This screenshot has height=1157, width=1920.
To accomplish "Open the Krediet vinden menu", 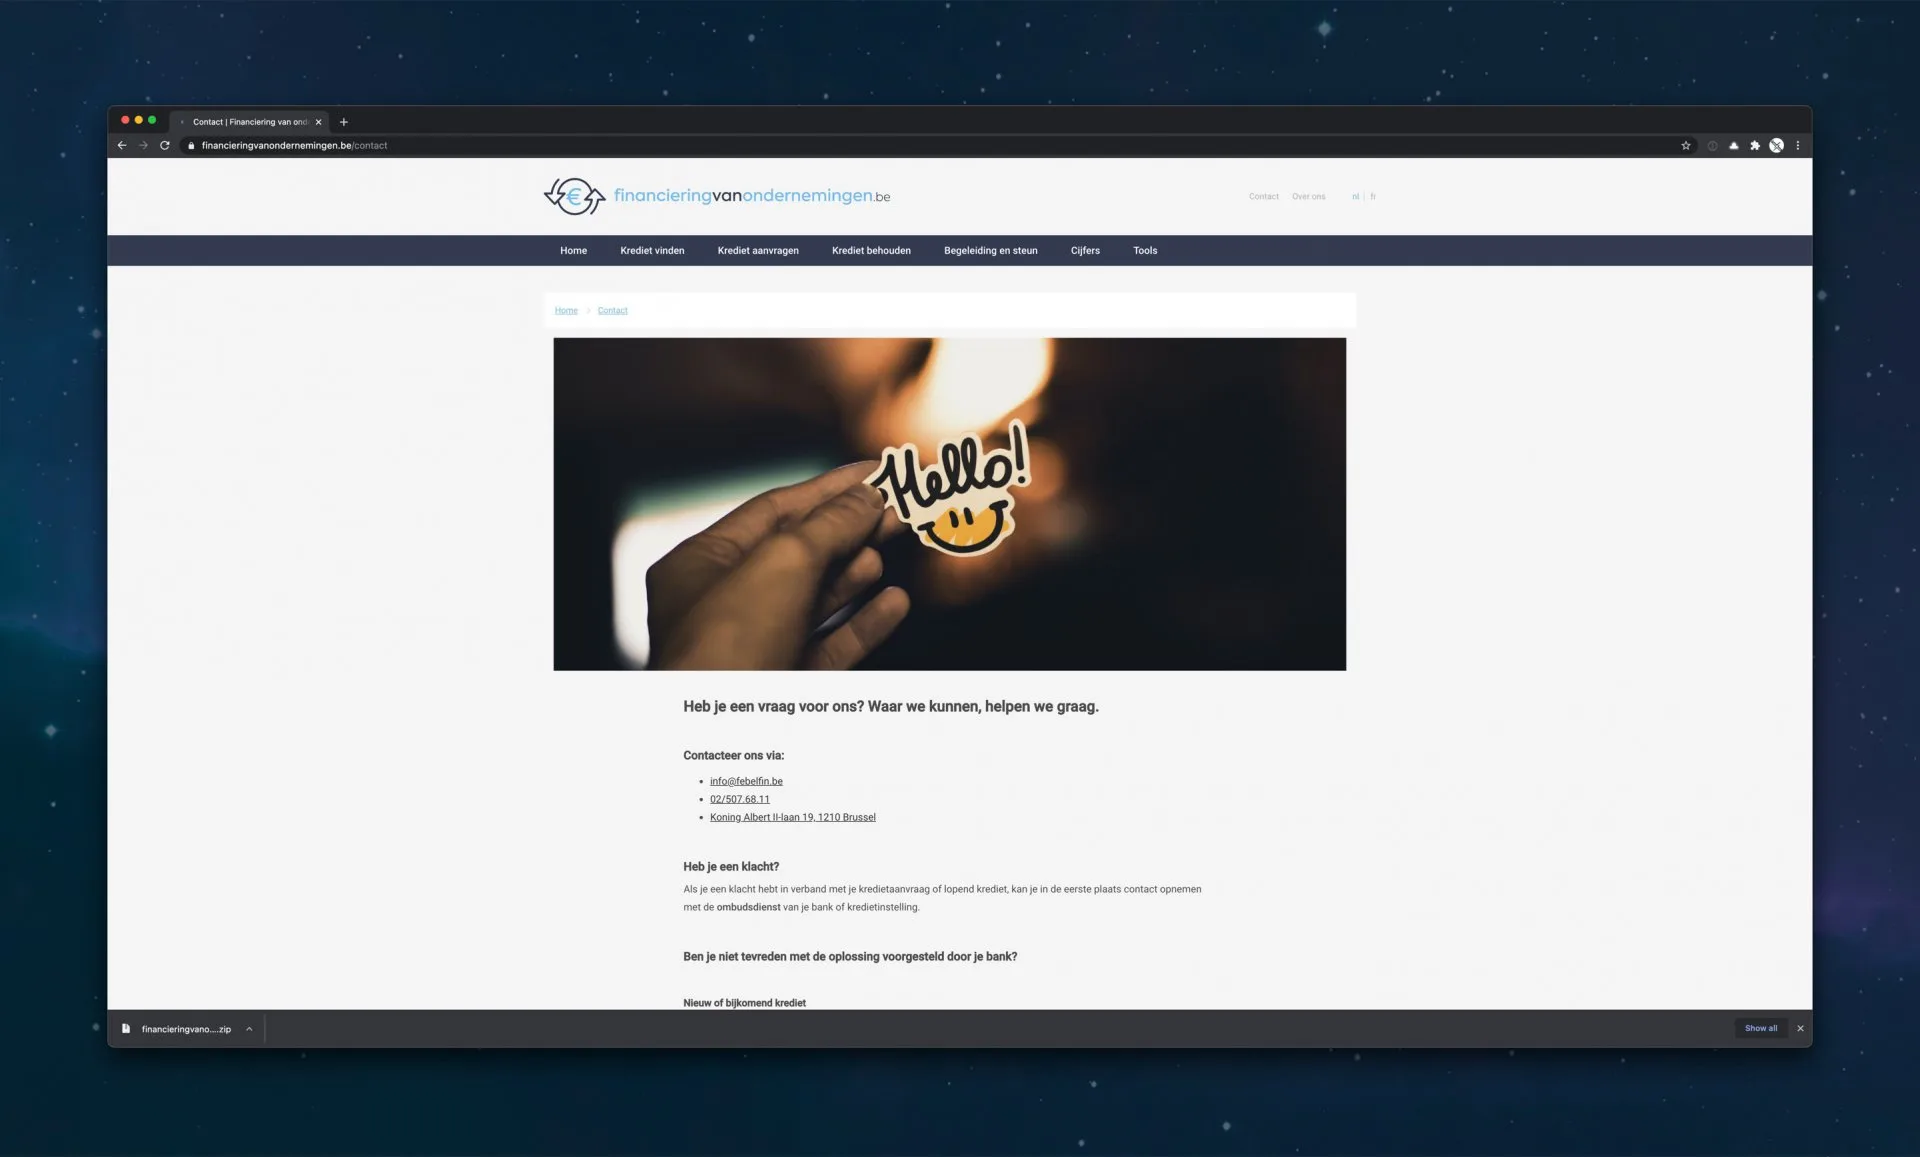I will coord(652,251).
